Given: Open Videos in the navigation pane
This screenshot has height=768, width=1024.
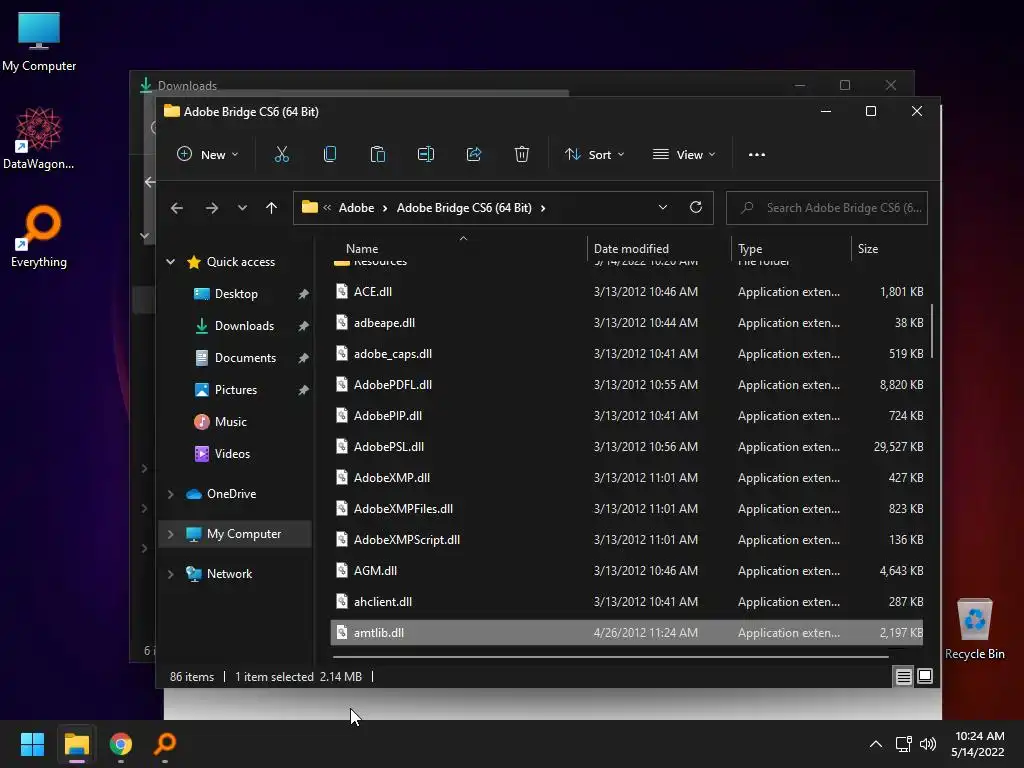Looking at the screenshot, I should tap(232, 454).
